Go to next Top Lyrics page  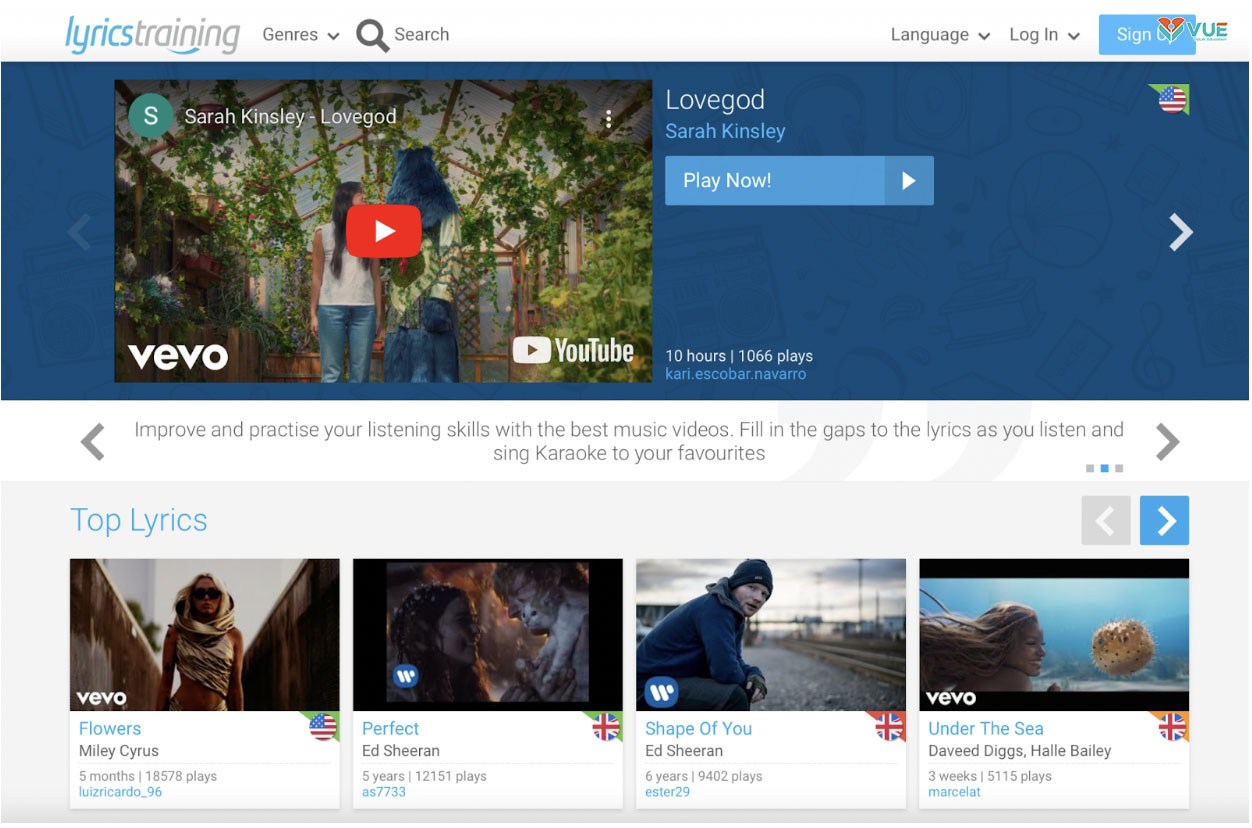point(1164,520)
